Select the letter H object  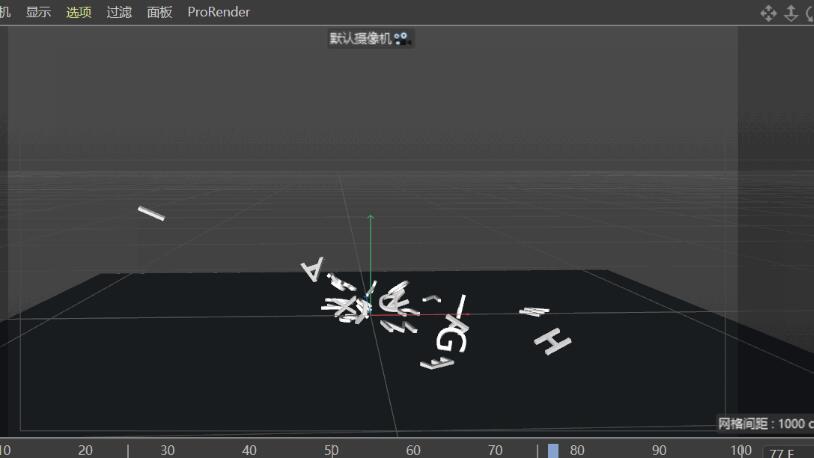click(553, 341)
